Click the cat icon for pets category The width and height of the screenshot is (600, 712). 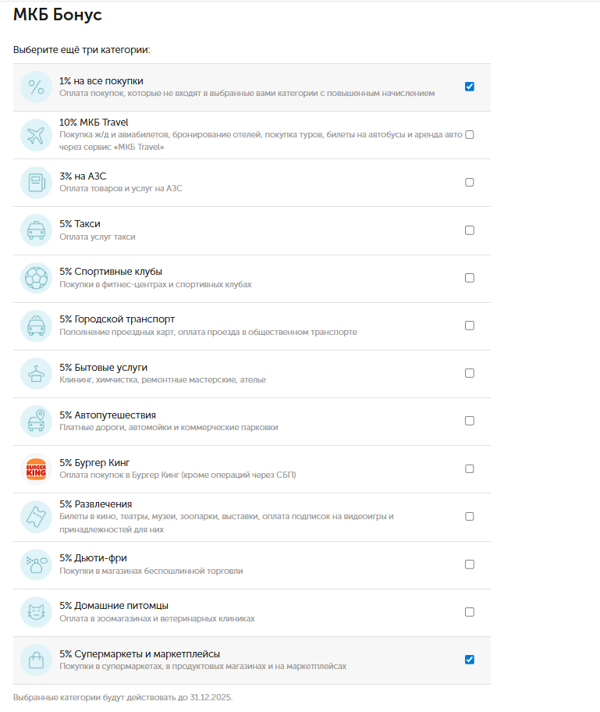pyautogui.click(x=36, y=612)
